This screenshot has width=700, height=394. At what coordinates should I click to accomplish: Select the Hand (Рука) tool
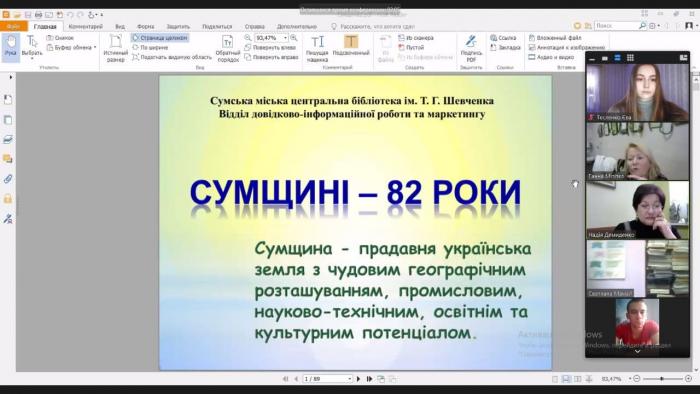[10, 47]
